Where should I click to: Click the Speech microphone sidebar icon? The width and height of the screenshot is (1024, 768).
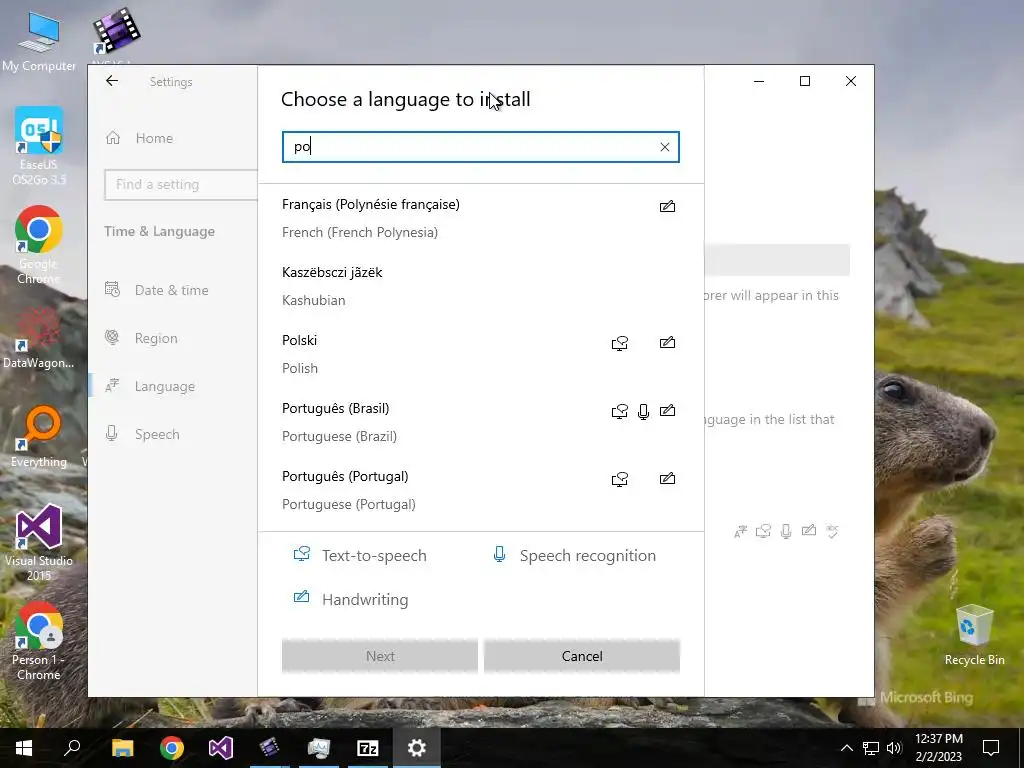[x=112, y=434]
